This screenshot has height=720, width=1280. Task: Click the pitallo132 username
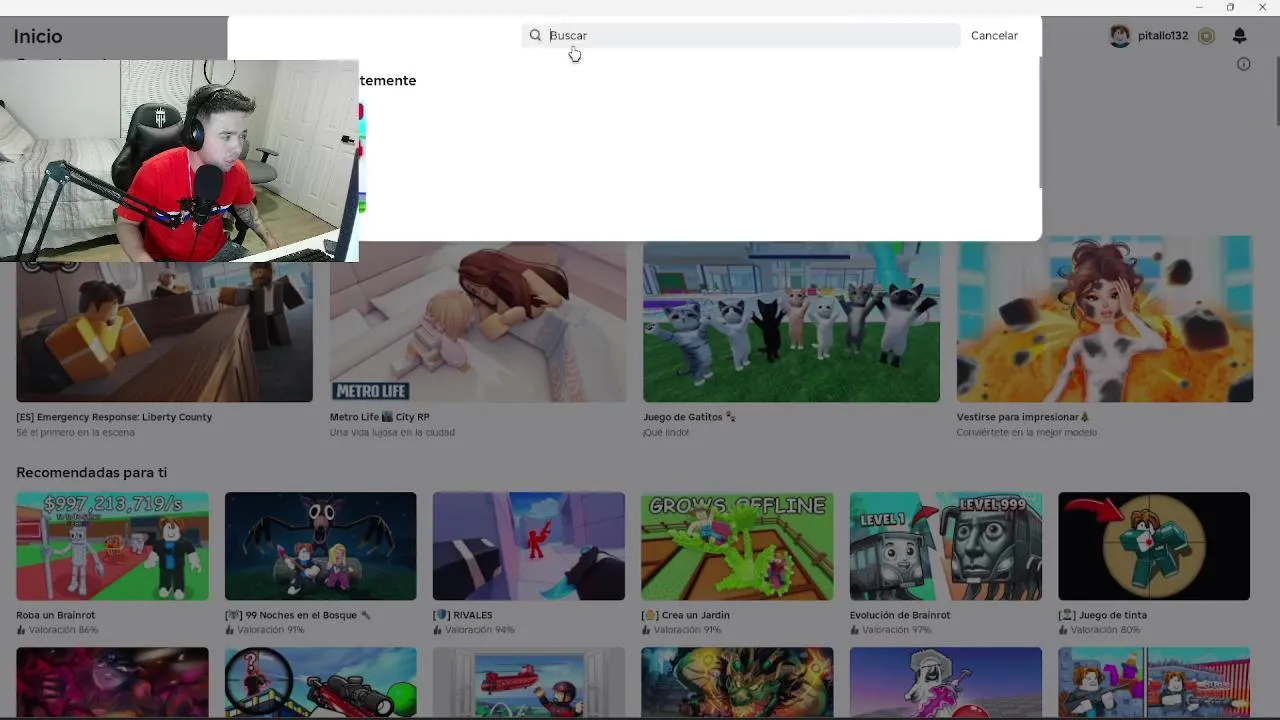[1163, 36]
